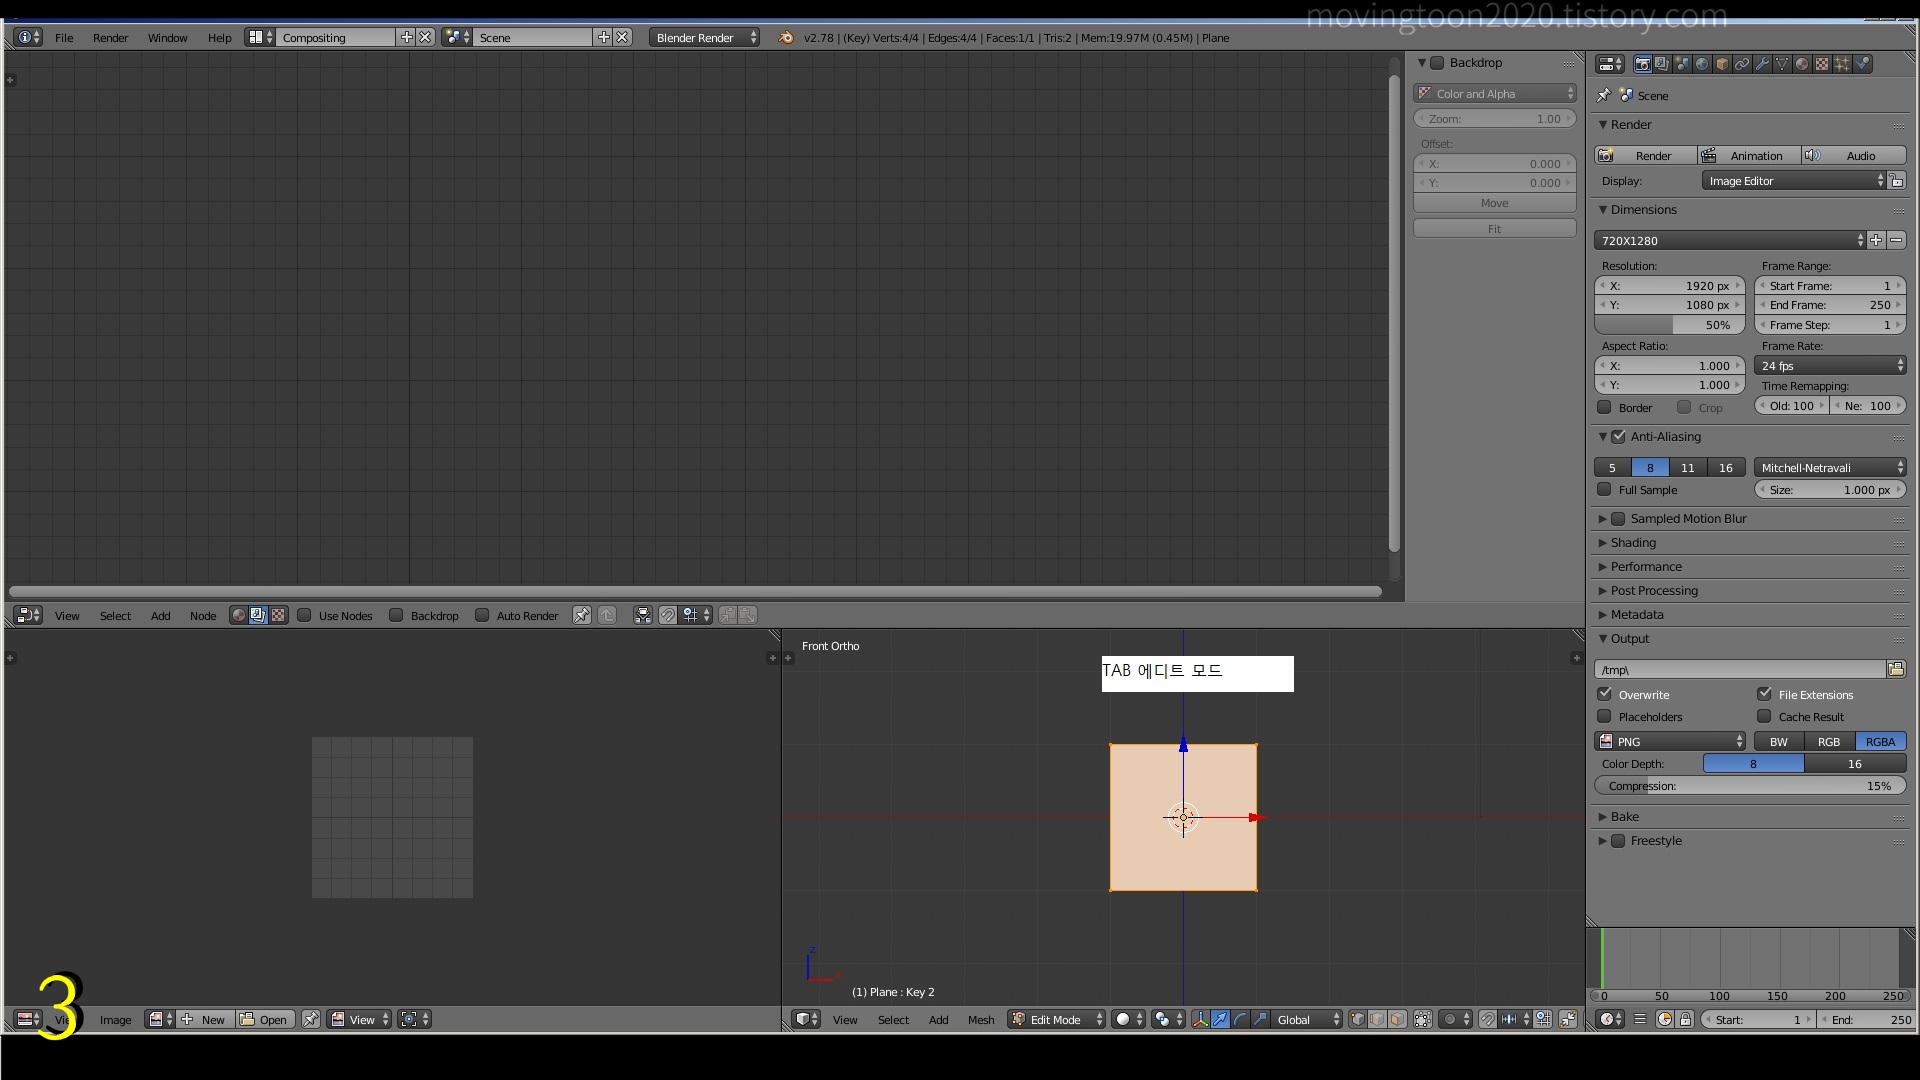
Task: Select texture node tree type icon
Action: (278, 615)
